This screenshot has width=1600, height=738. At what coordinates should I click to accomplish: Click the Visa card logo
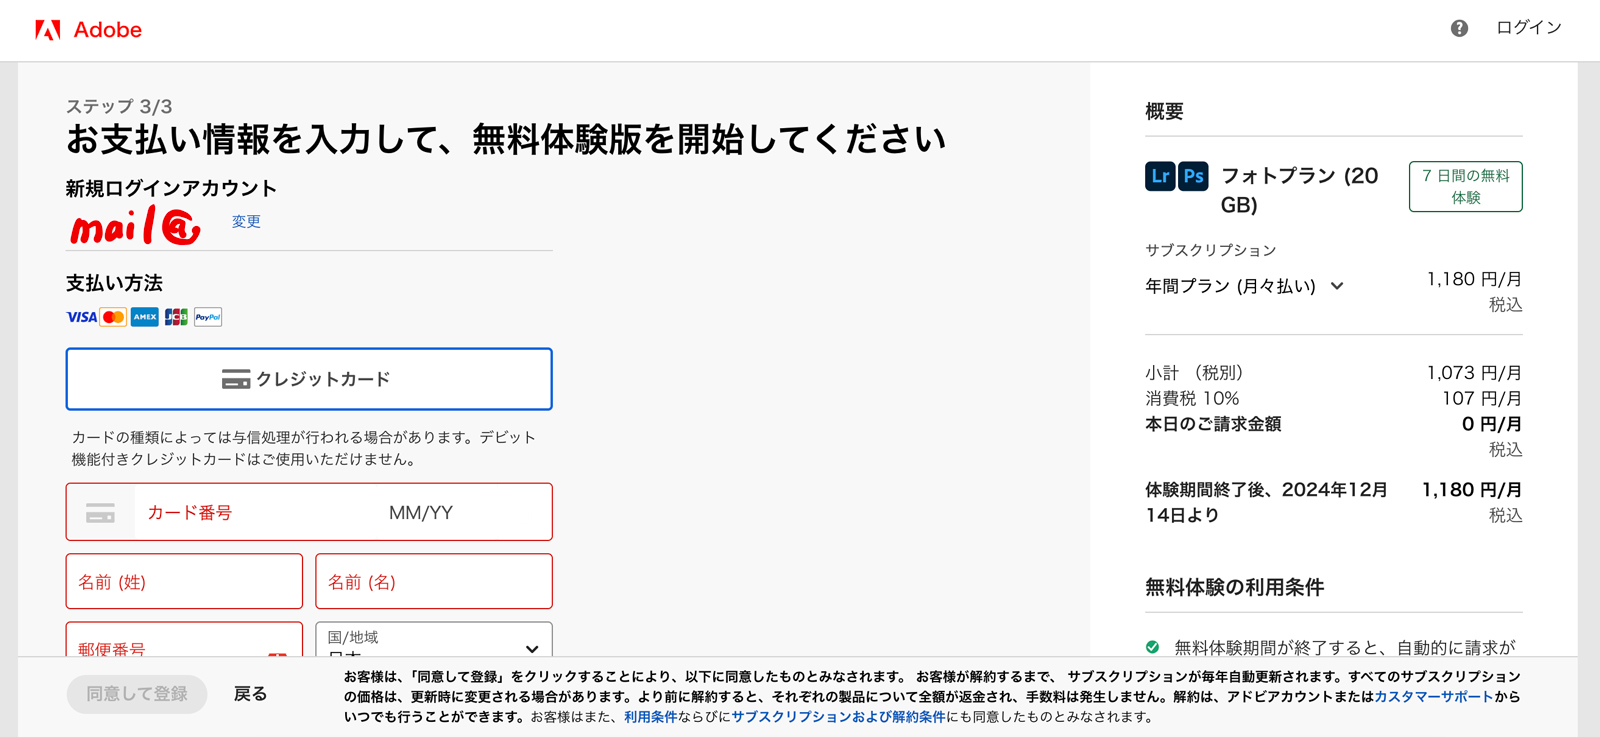[81, 317]
